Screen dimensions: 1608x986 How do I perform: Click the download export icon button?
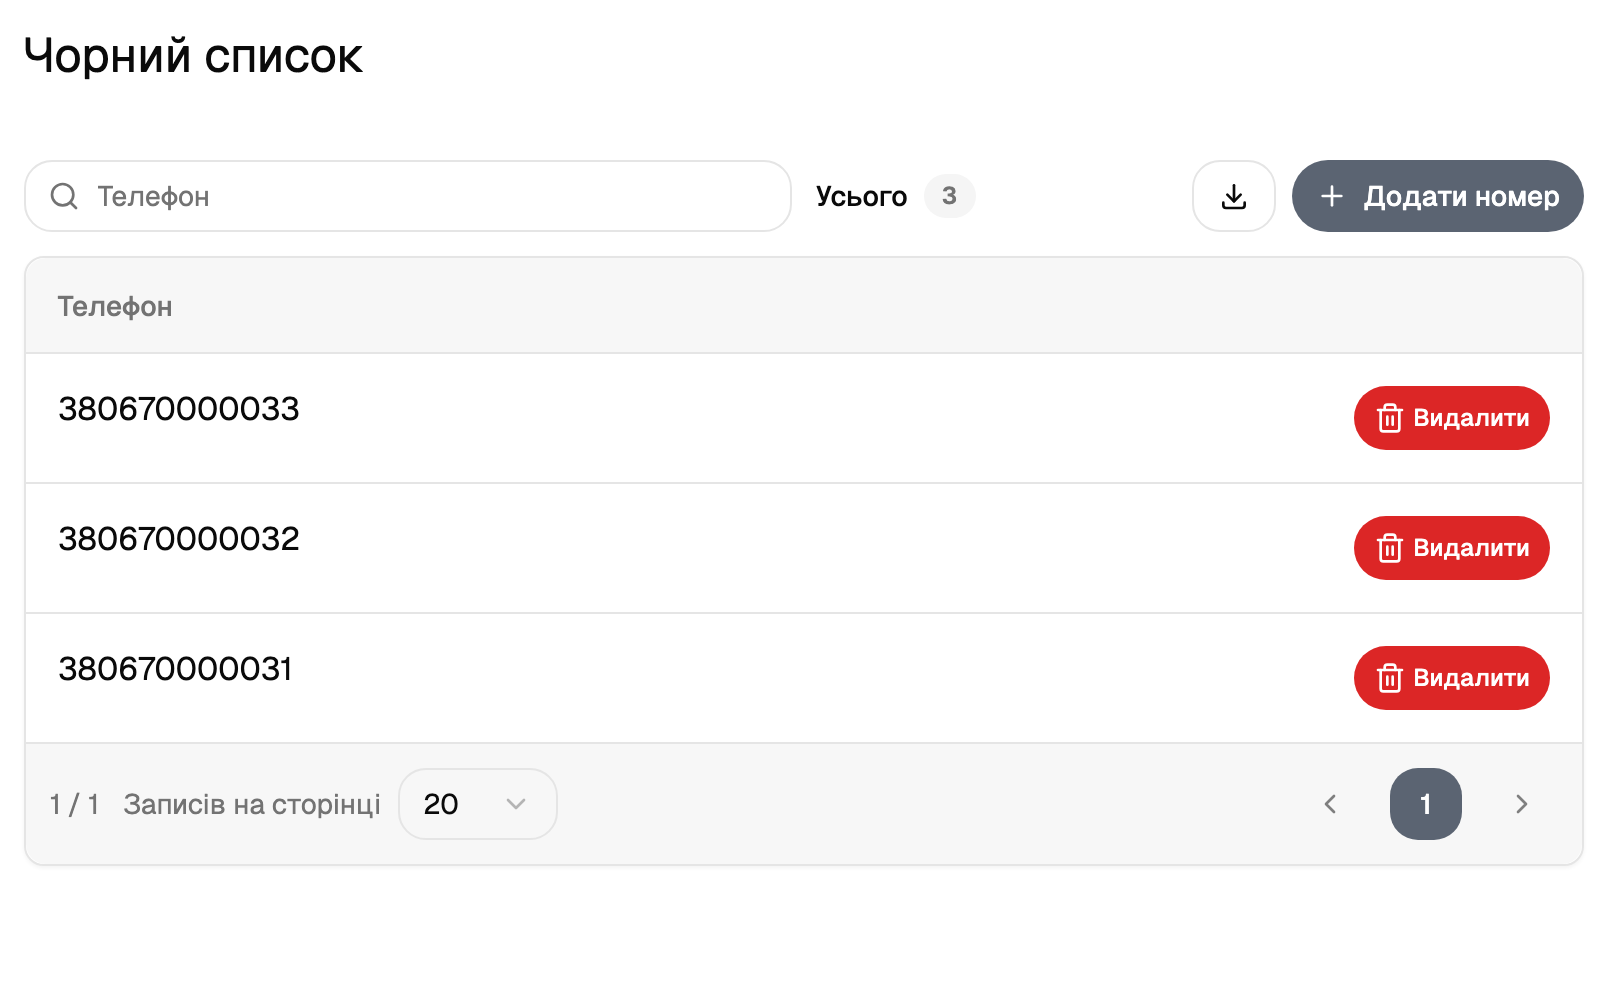pyautogui.click(x=1233, y=196)
